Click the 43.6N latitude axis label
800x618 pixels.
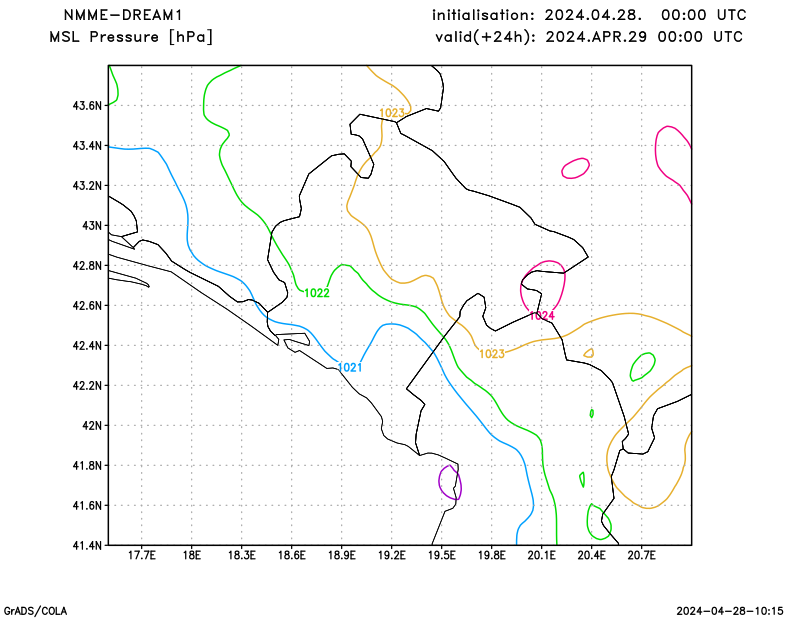coord(87,106)
